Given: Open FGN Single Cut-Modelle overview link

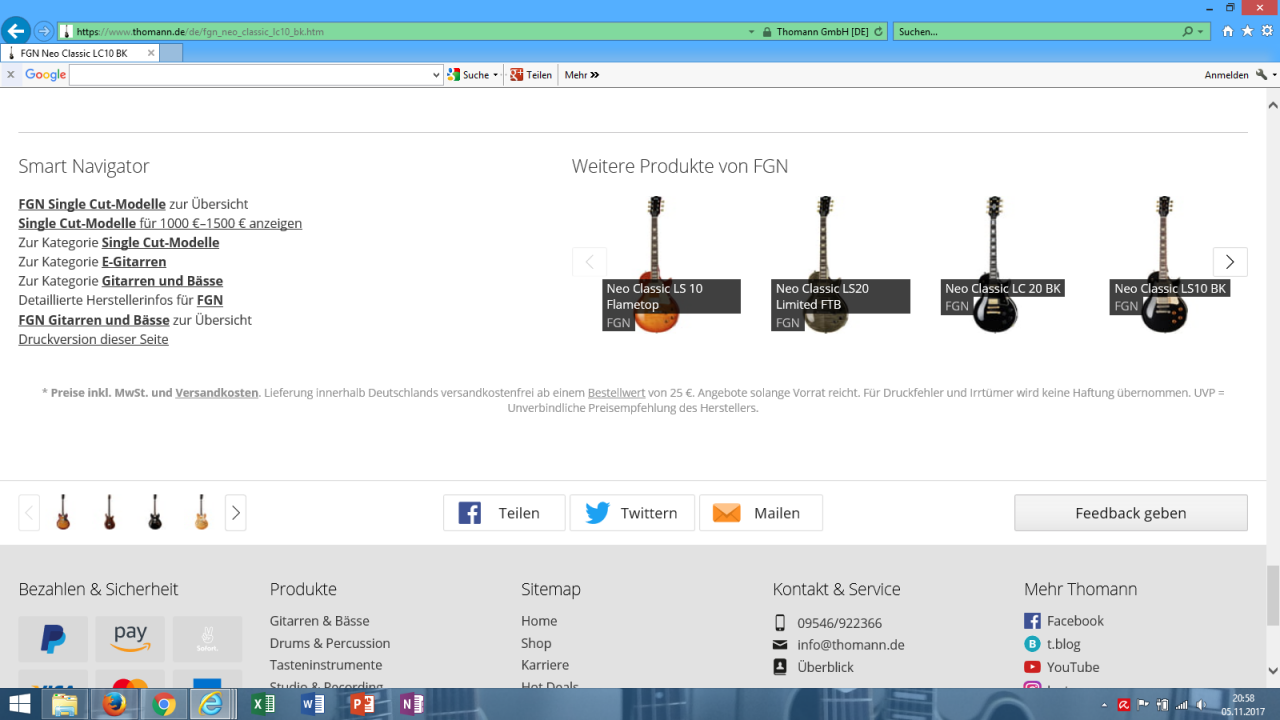Looking at the screenshot, I should click(92, 204).
